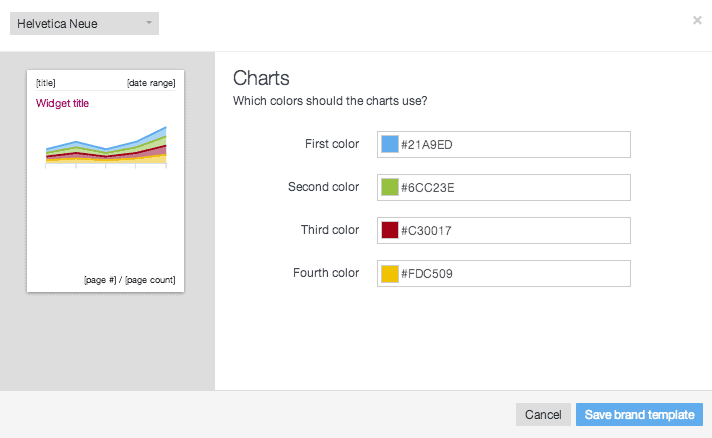The width and height of the screenshot is (712, 438).
Task: Click the [date range] placeholder in preview
Action: [151, 83]
